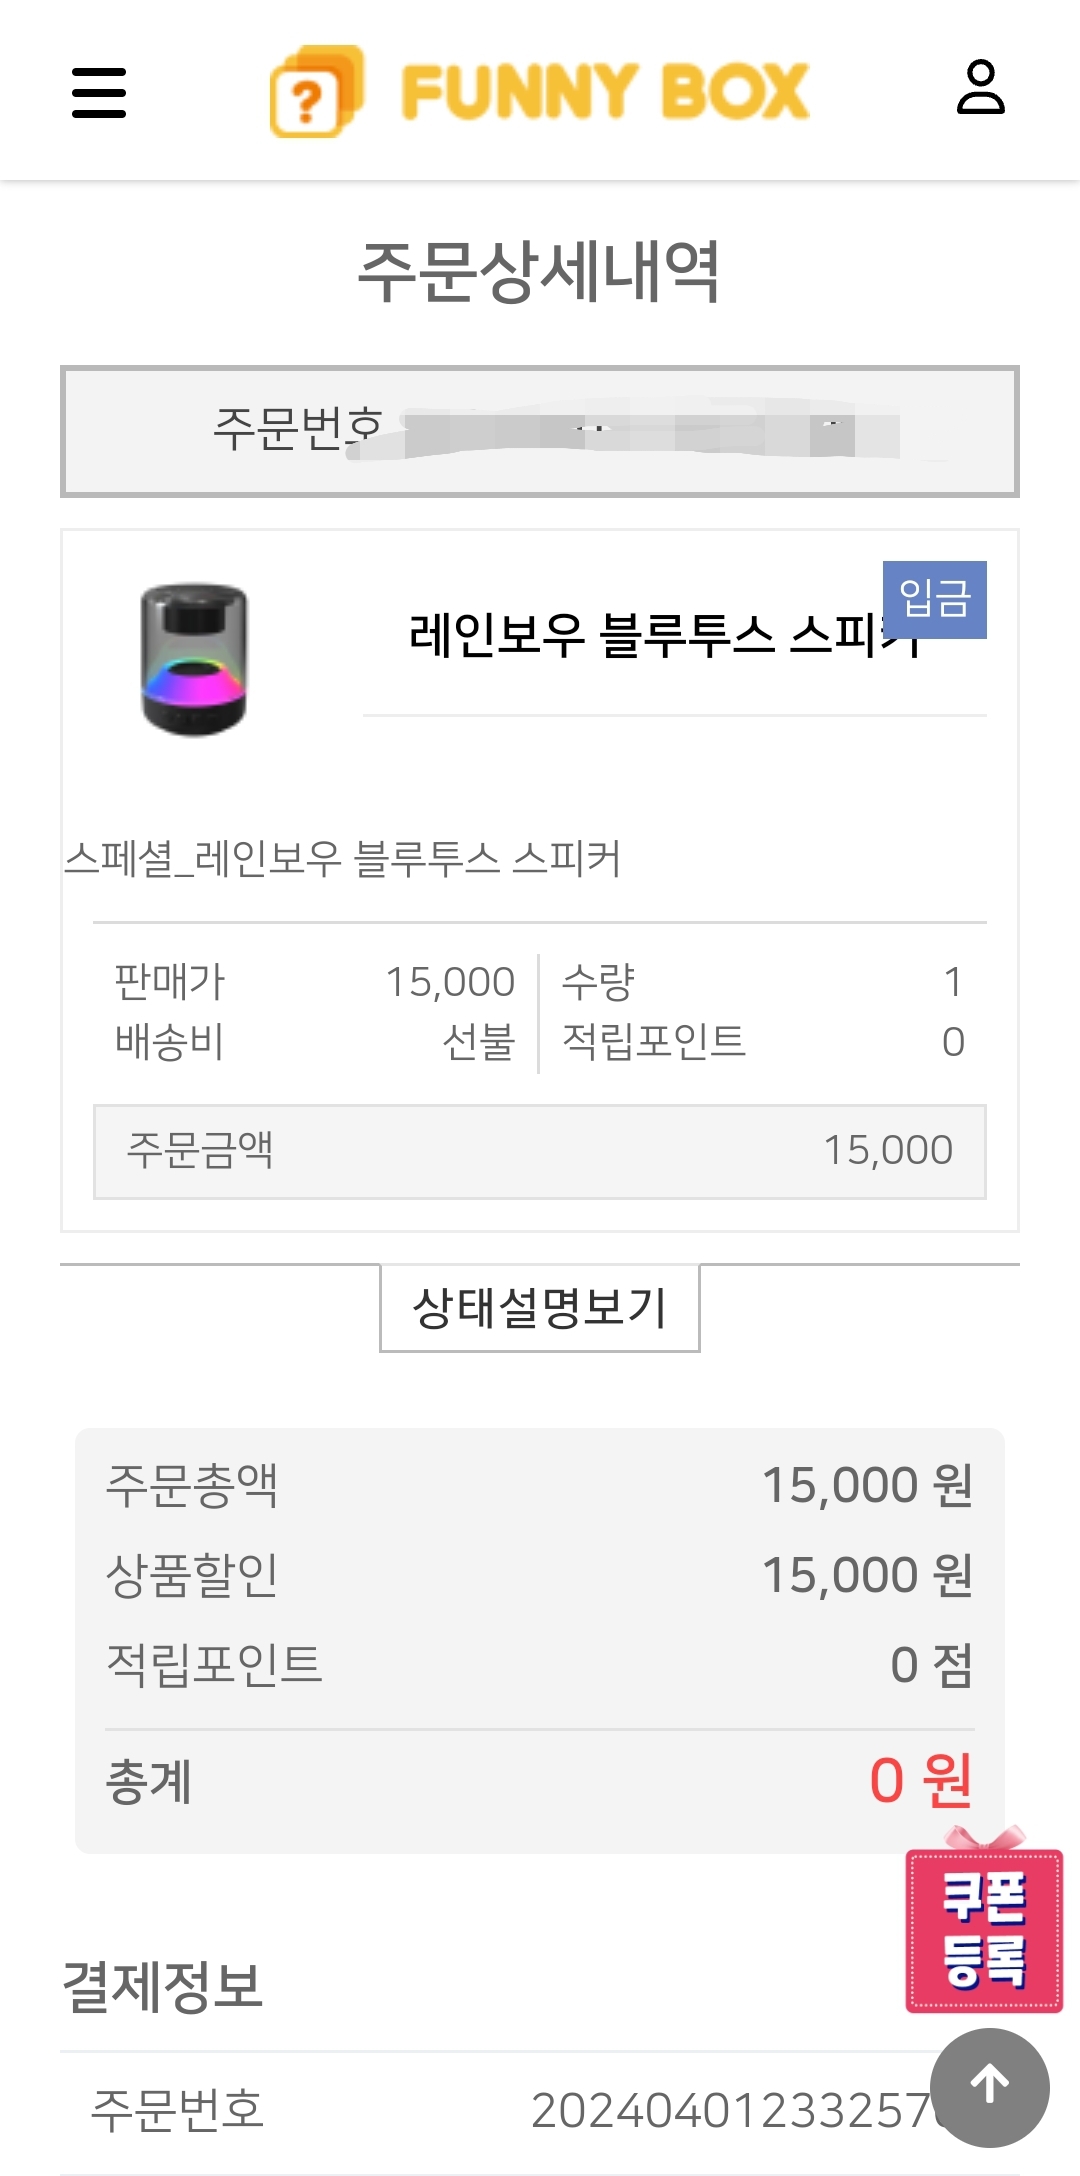Image resolution: width=1080 pixels, height=2176 pixels.
Task: Click the 스페셜_레인보우 블루투스 스피커 option text
Action: coord(342,859)
